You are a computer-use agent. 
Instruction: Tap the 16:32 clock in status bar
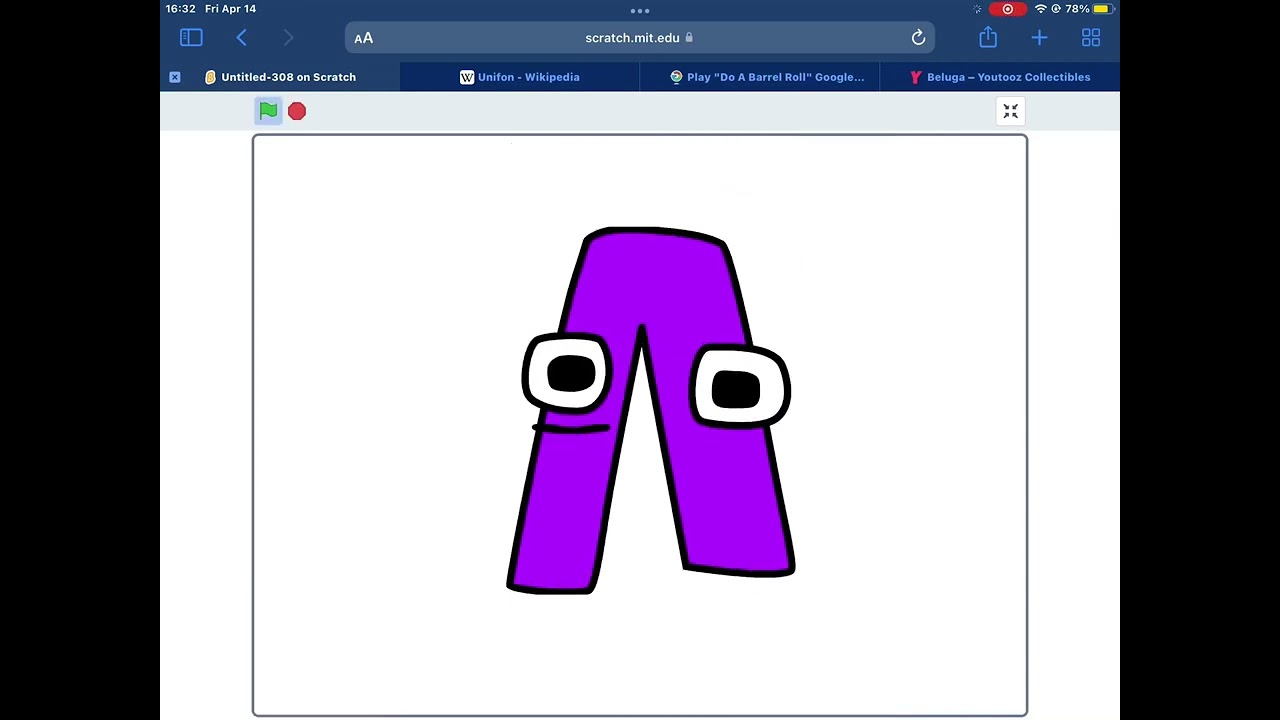pyautogui.click(x=181, y=9)
